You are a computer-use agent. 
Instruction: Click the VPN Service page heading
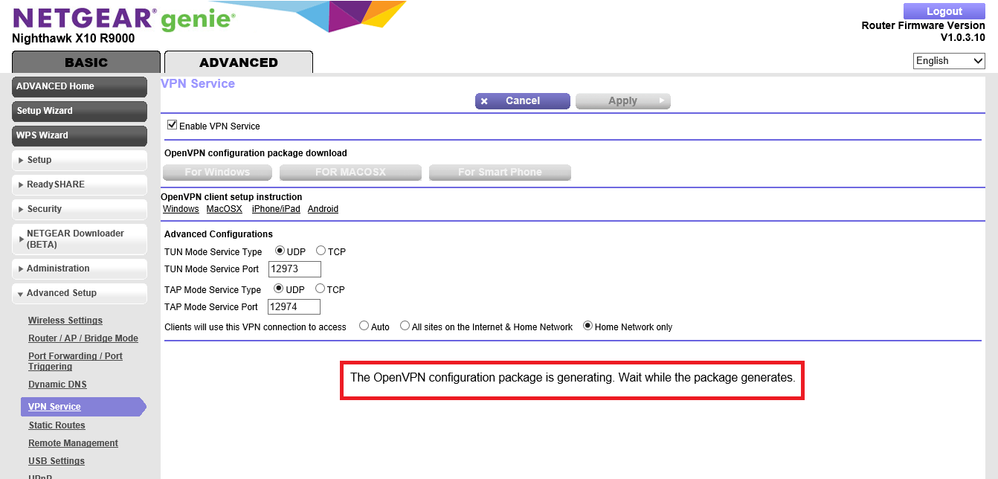198,84
